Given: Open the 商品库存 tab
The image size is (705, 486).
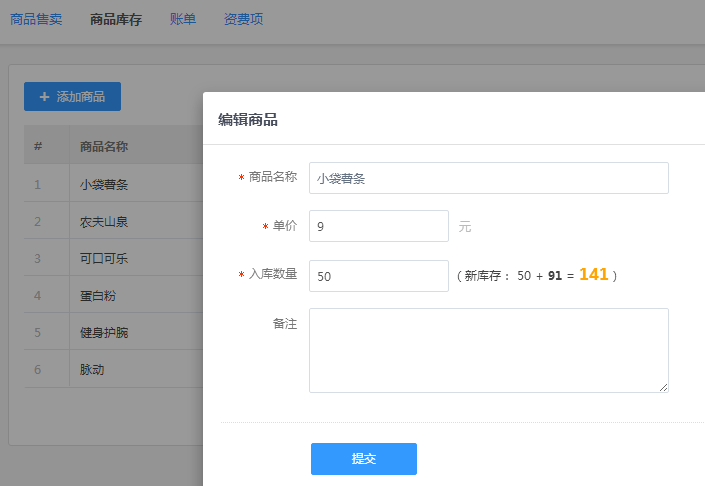Looking at the screenshot, I should pos(115,19).
